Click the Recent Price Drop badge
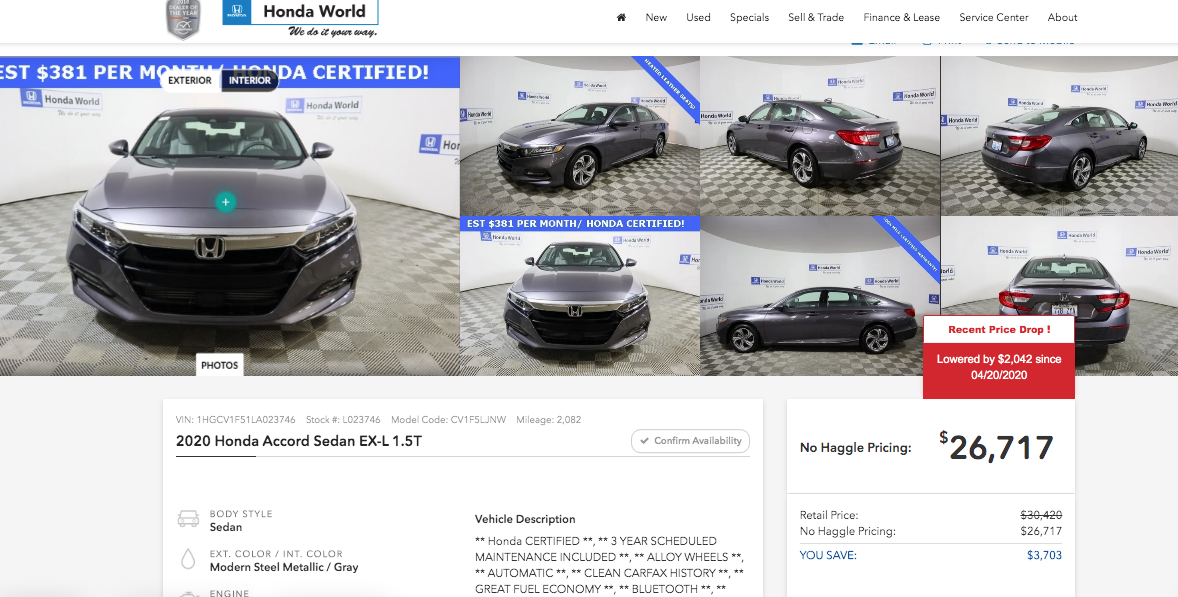The image size is (1178, 597). [998, 330]
